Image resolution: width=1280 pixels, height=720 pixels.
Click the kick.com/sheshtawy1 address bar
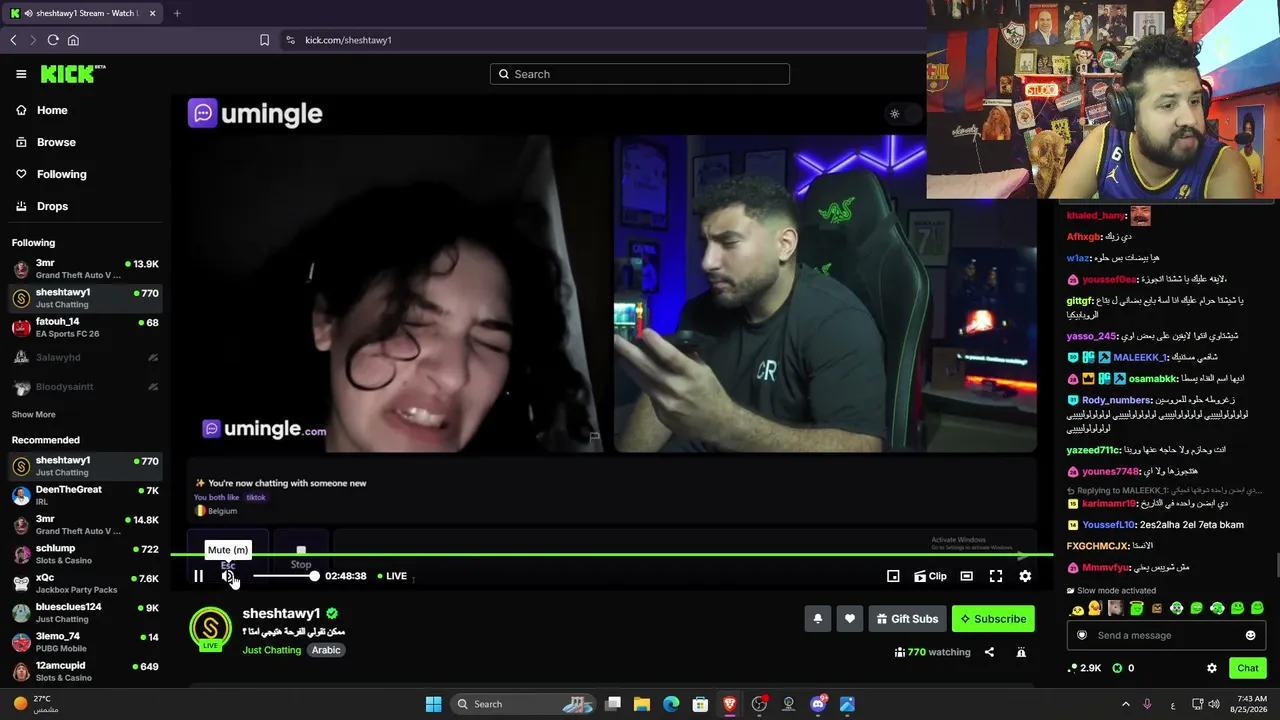point(348,40)
